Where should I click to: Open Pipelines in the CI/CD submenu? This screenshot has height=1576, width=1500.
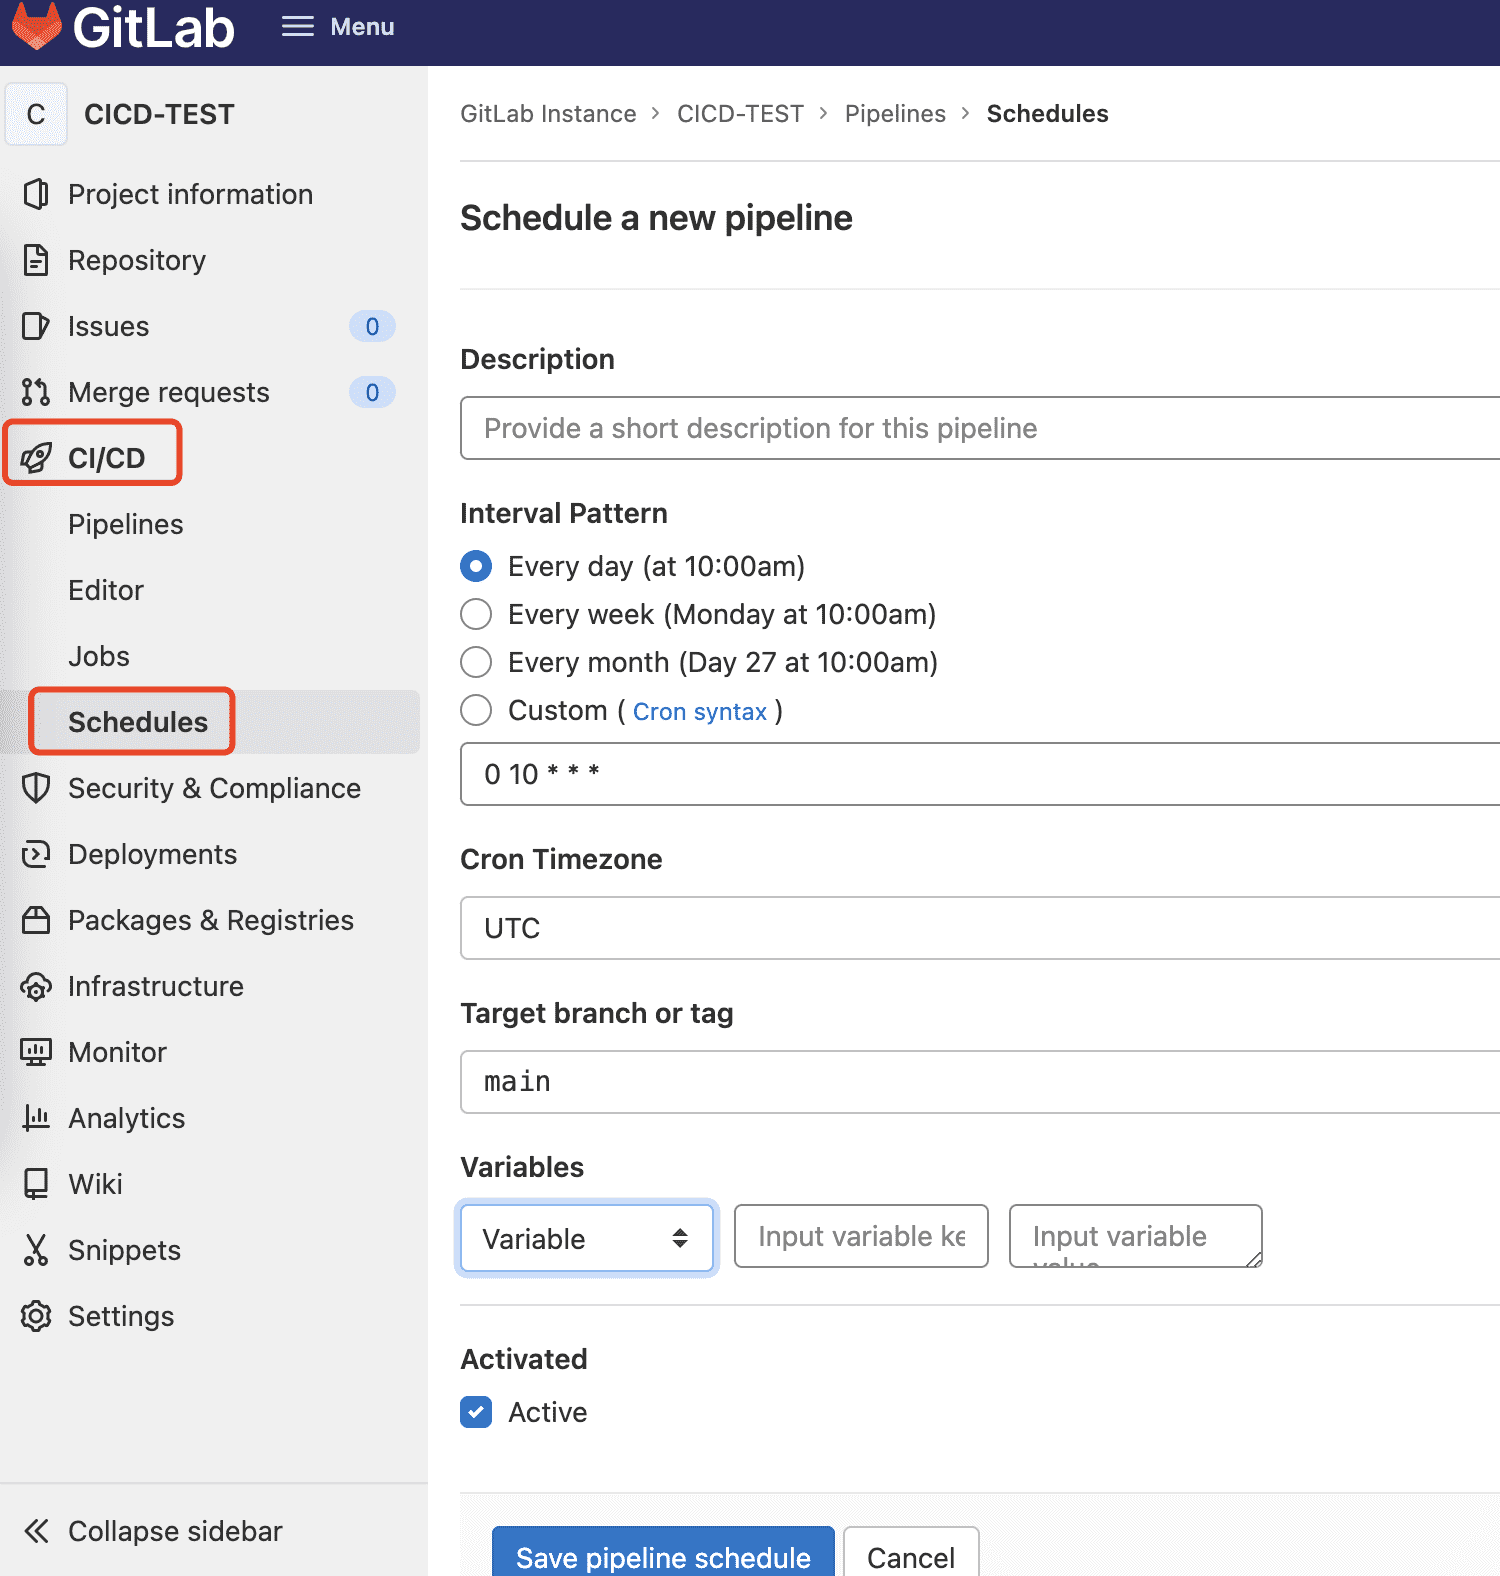point(126,524)
